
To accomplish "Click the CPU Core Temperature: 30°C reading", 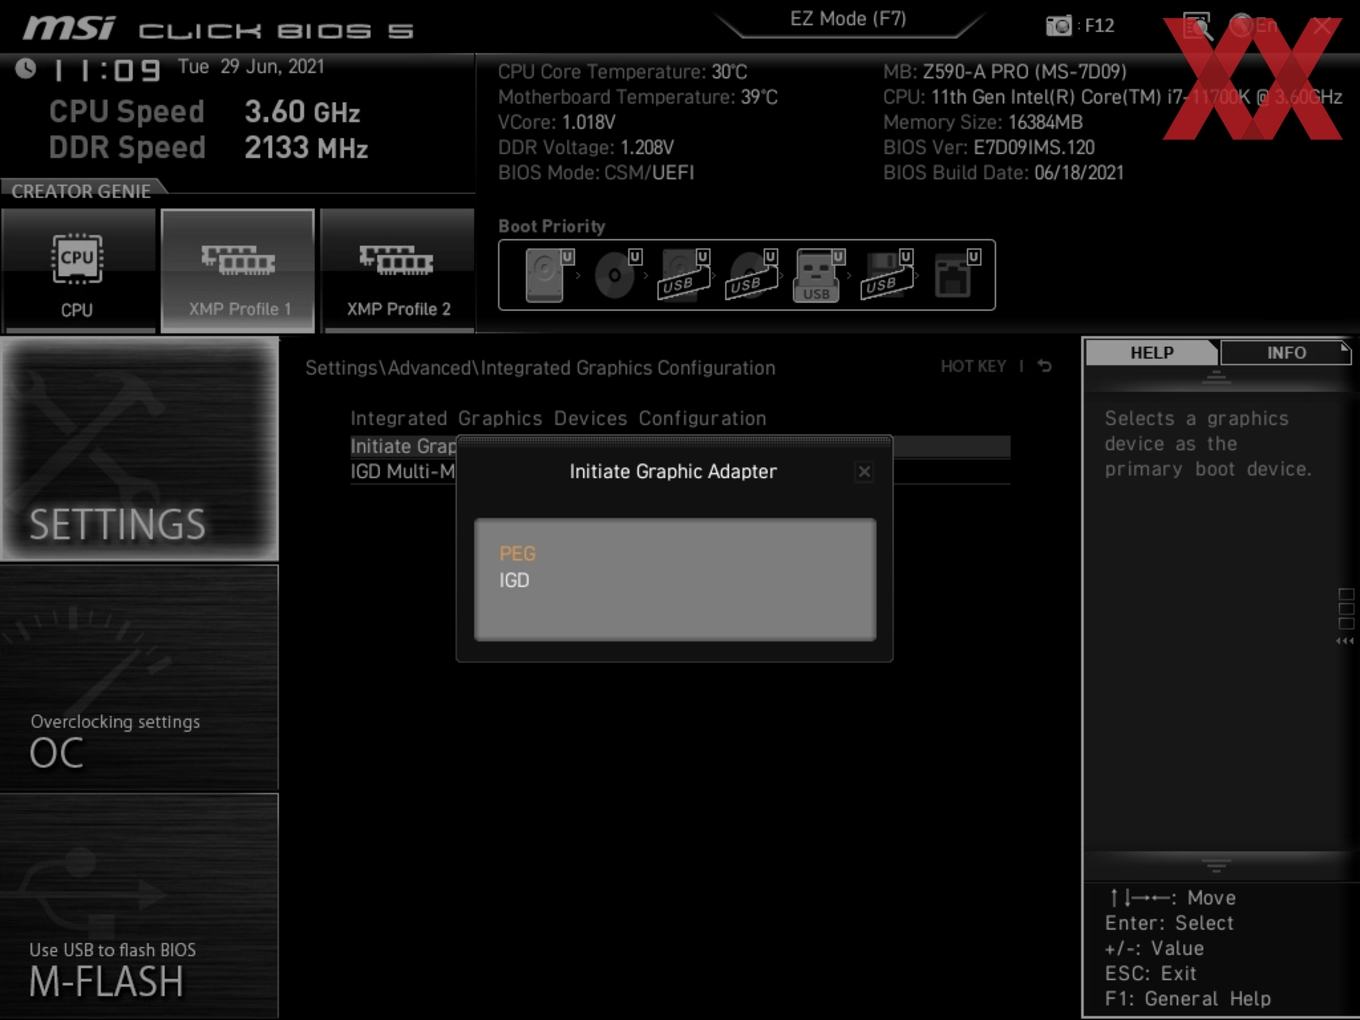I will [622, 72].
